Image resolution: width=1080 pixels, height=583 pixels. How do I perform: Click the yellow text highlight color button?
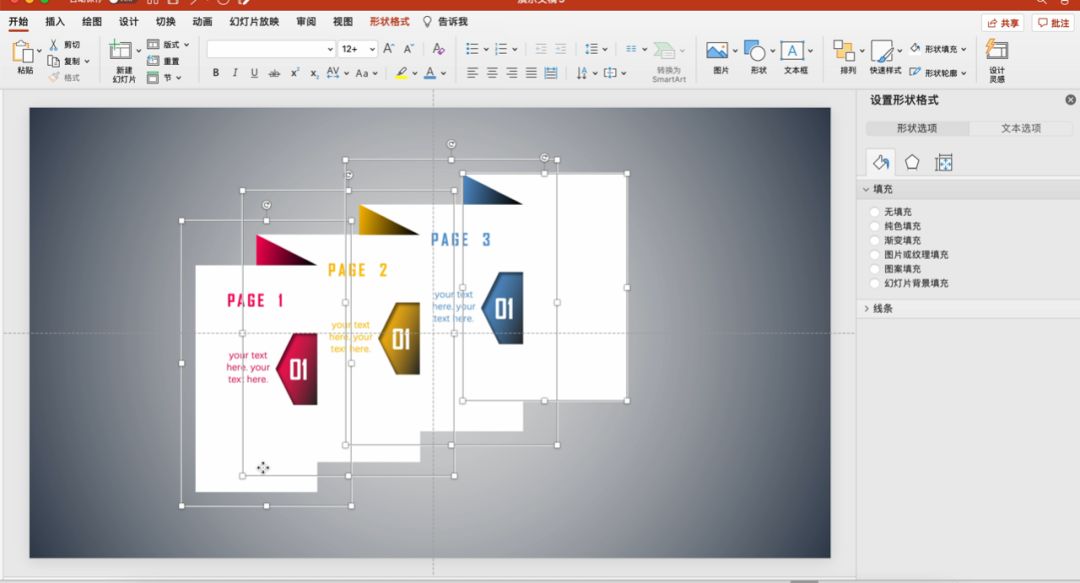(402, 73)
